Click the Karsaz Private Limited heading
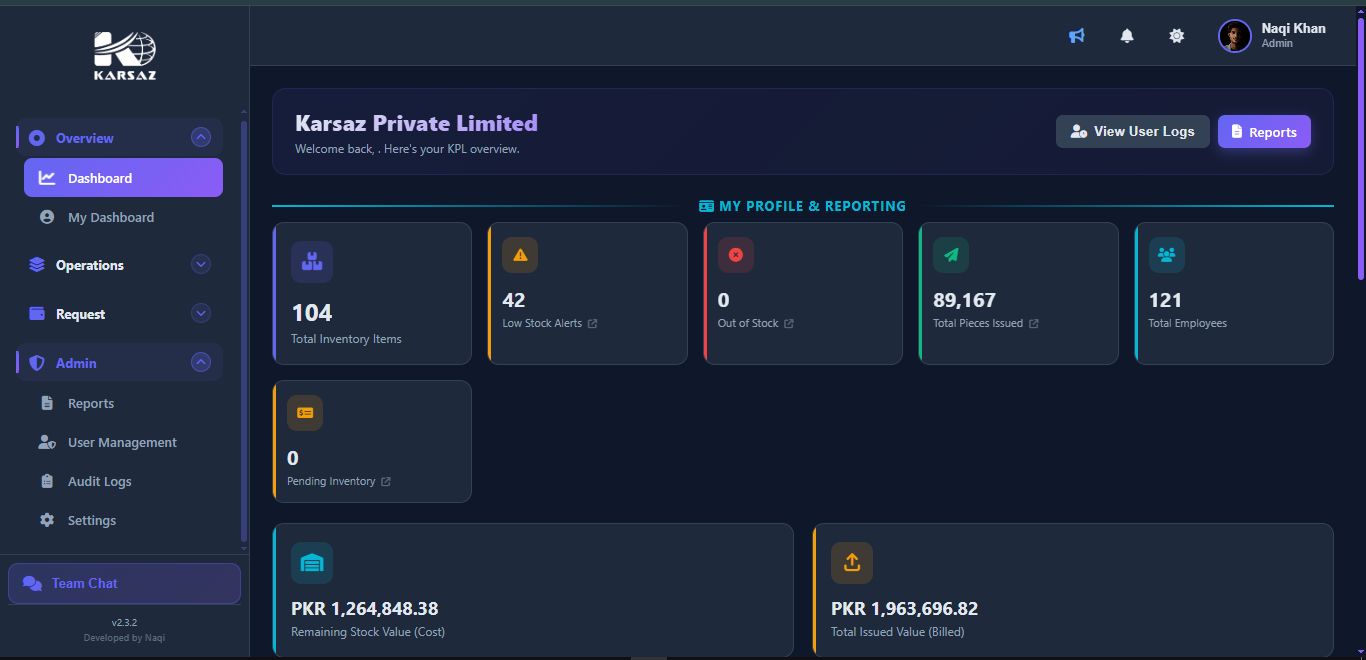This screenshot has width=1366, height=660. click(x=416, y=124)
